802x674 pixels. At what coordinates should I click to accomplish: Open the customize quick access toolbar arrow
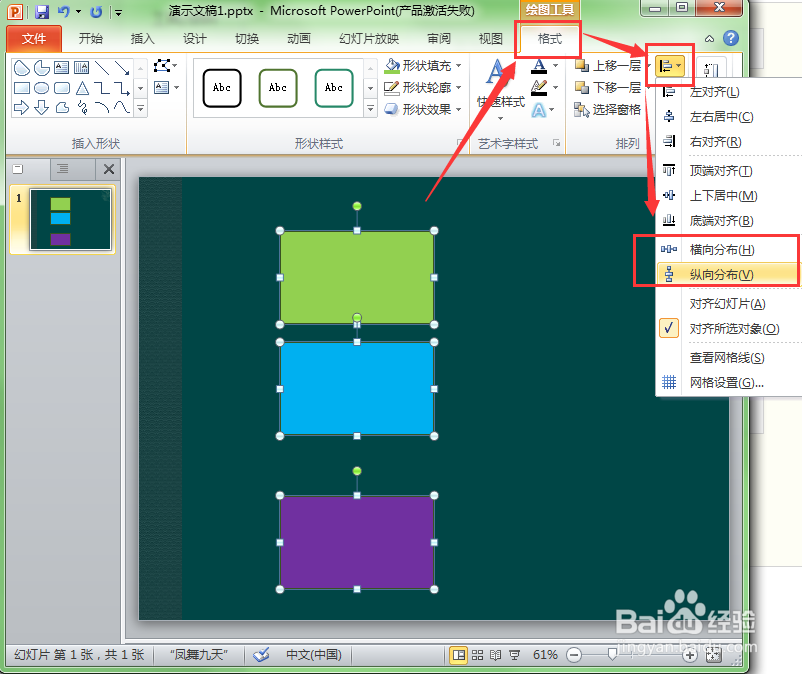[118, 12]
